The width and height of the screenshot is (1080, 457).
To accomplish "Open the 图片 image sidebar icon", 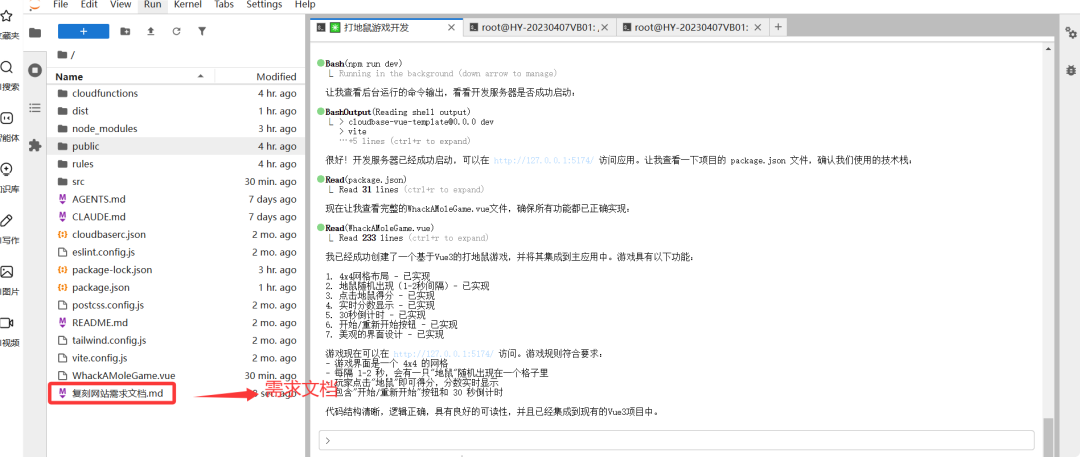I will [x=7, y=272].
